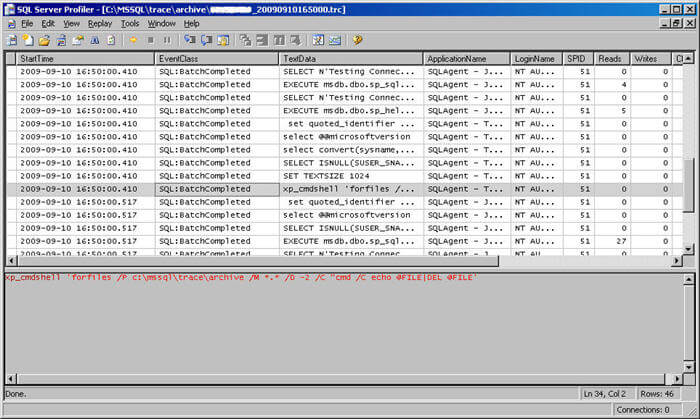
Task: Click the Help question mark icon
Action: (x=357, y=41)
